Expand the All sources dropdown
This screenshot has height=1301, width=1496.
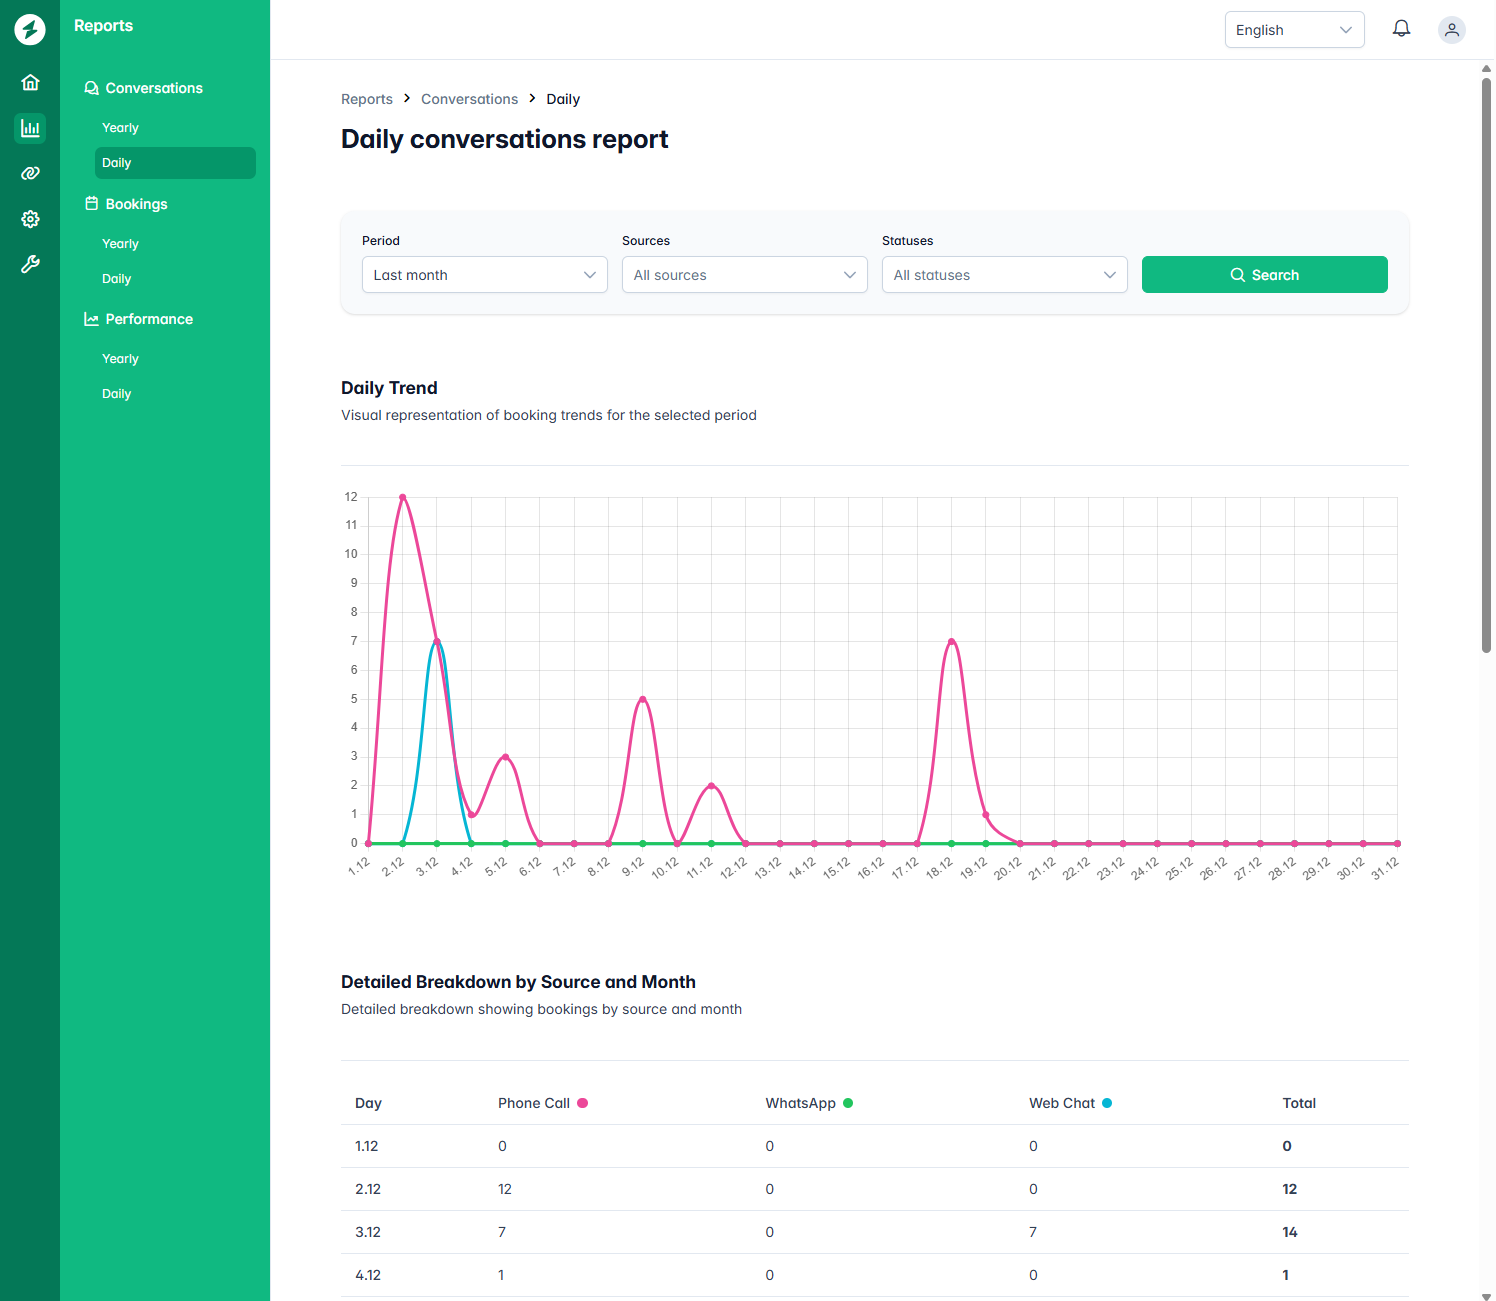tap(744, 274)
